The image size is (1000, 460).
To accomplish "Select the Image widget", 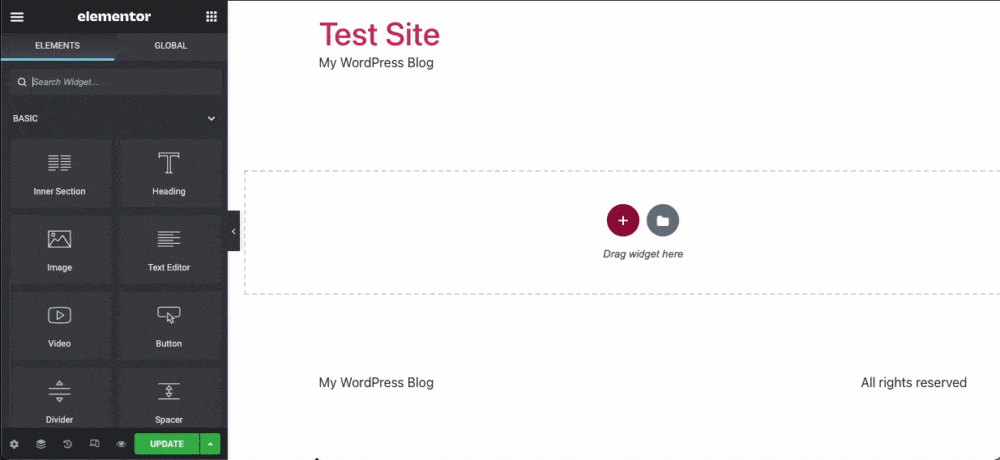I will pyautogui.click(x=59, y=250).
